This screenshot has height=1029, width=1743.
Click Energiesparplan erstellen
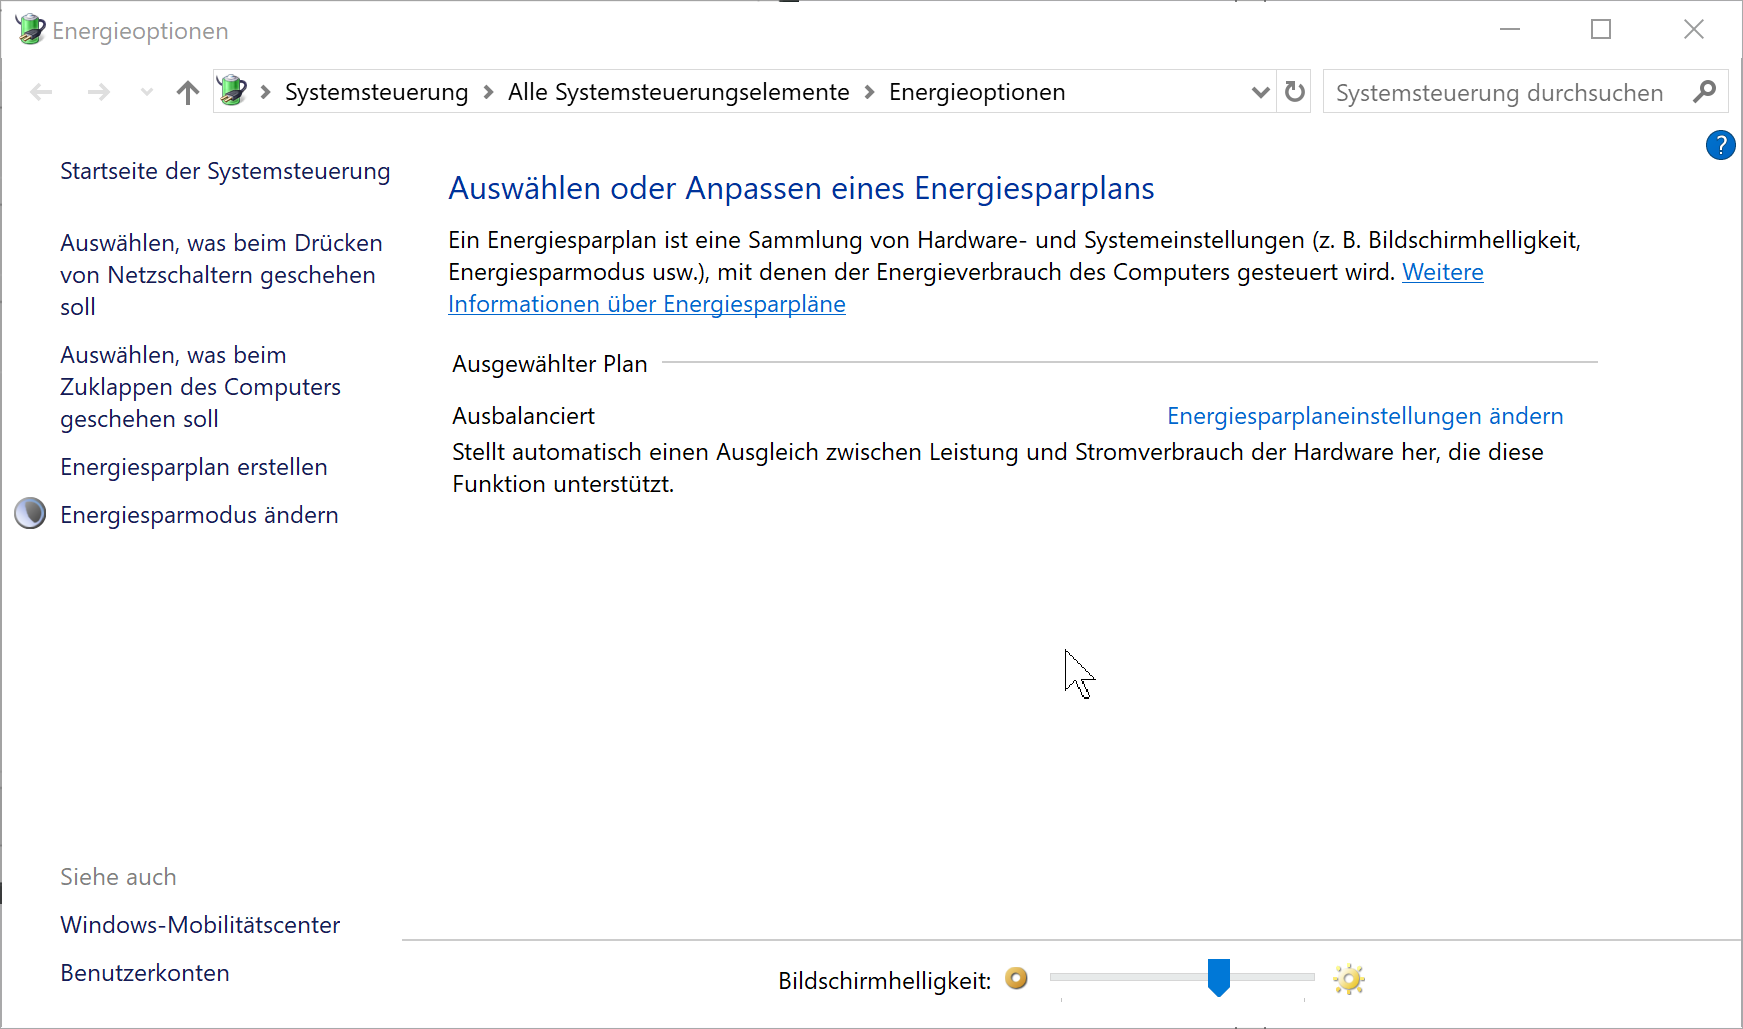point(194,467)
